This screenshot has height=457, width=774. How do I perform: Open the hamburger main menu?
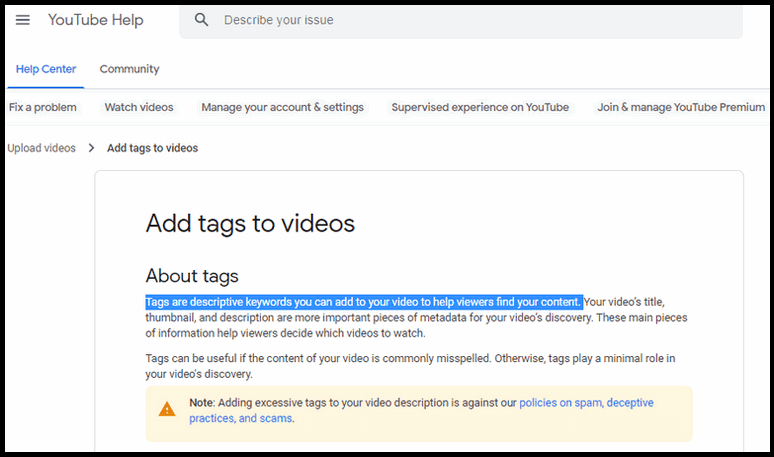[23, 20]
